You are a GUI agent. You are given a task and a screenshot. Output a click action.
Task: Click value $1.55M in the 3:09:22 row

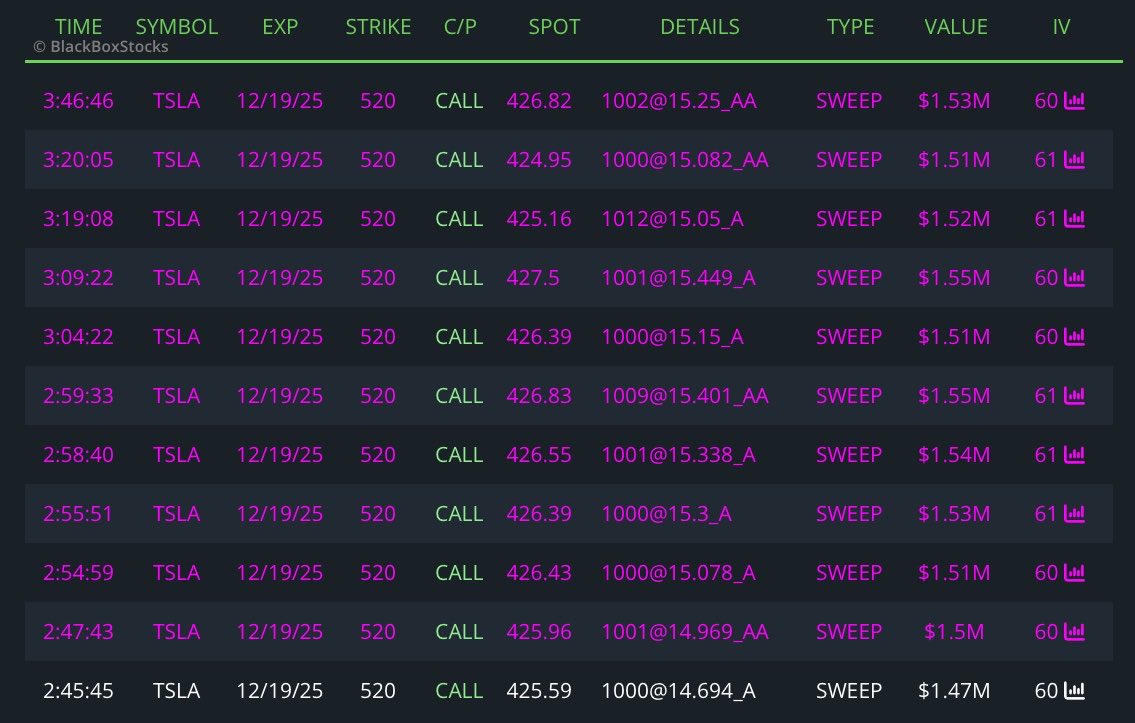tap(954, 277)
